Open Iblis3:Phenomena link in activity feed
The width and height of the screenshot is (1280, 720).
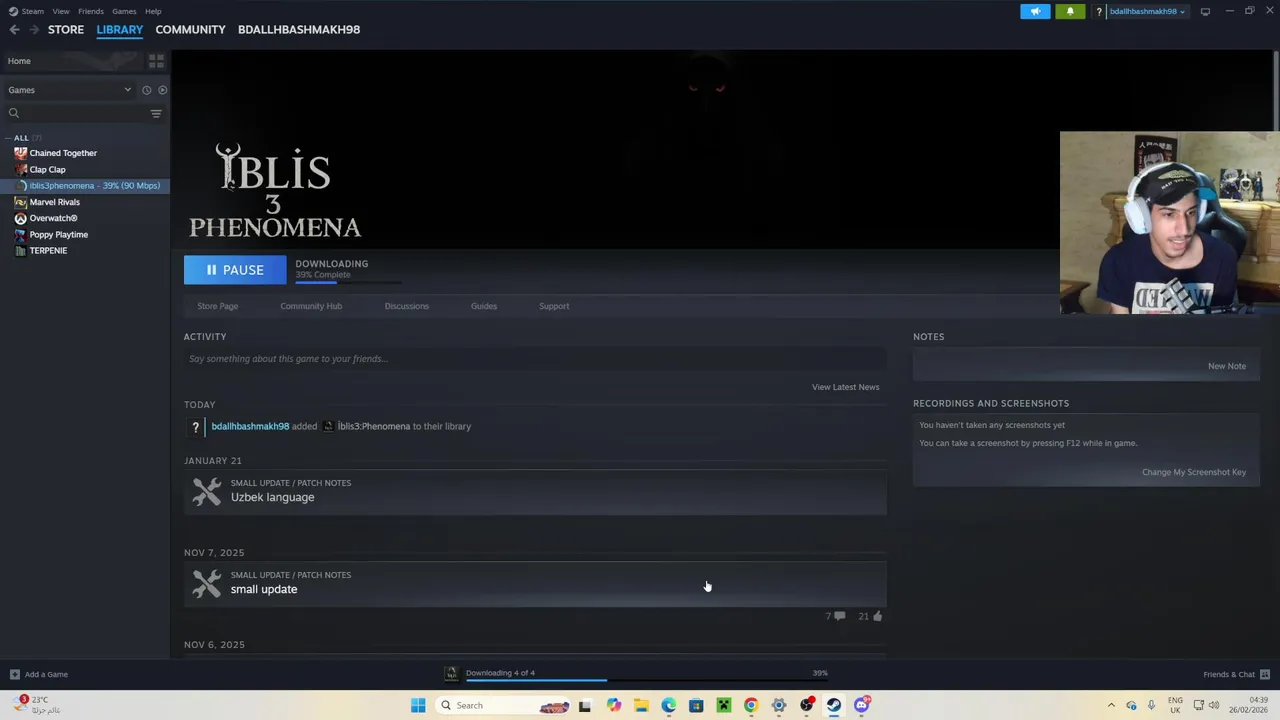click(x=374, y=426)
